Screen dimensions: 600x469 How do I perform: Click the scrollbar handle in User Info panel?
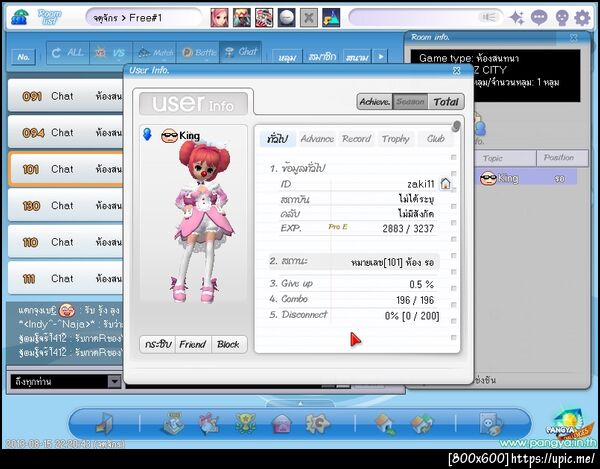(456, 126)
